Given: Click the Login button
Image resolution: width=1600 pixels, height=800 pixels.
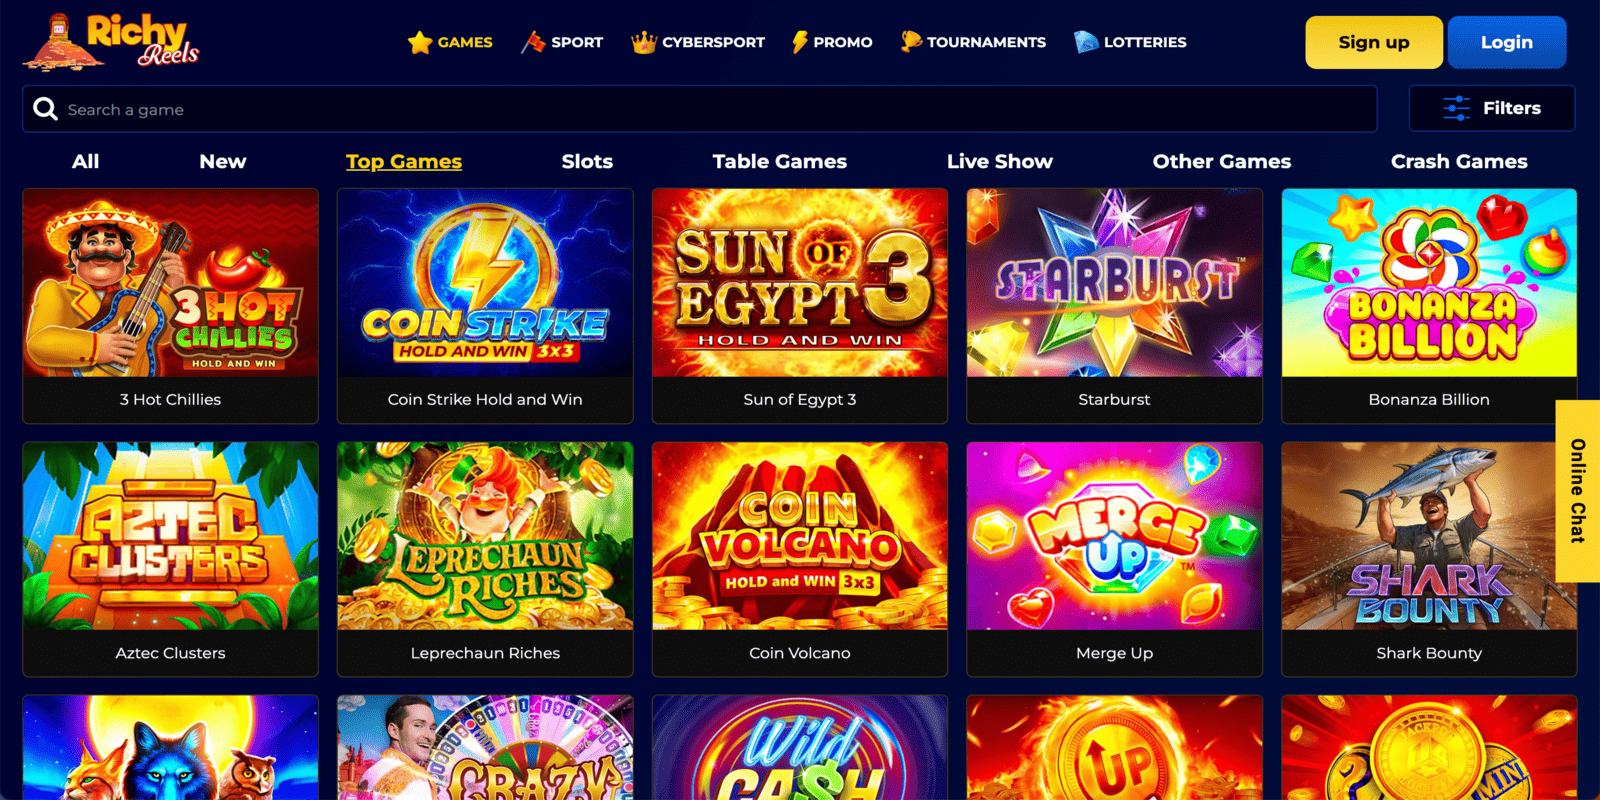Looking at the screenshot, I should click(1506, 42).
